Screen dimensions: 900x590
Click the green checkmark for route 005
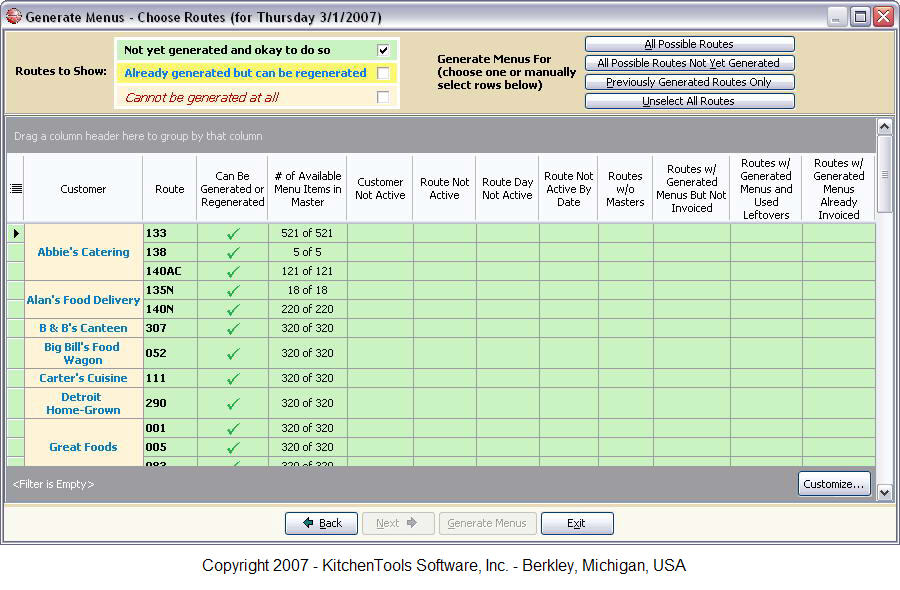click(233, 447)
